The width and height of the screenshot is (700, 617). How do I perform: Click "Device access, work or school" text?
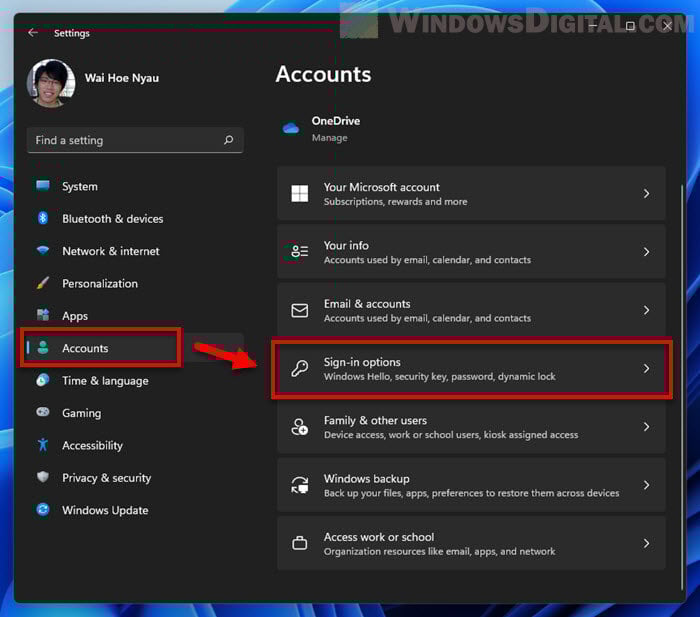pos(451,435)
